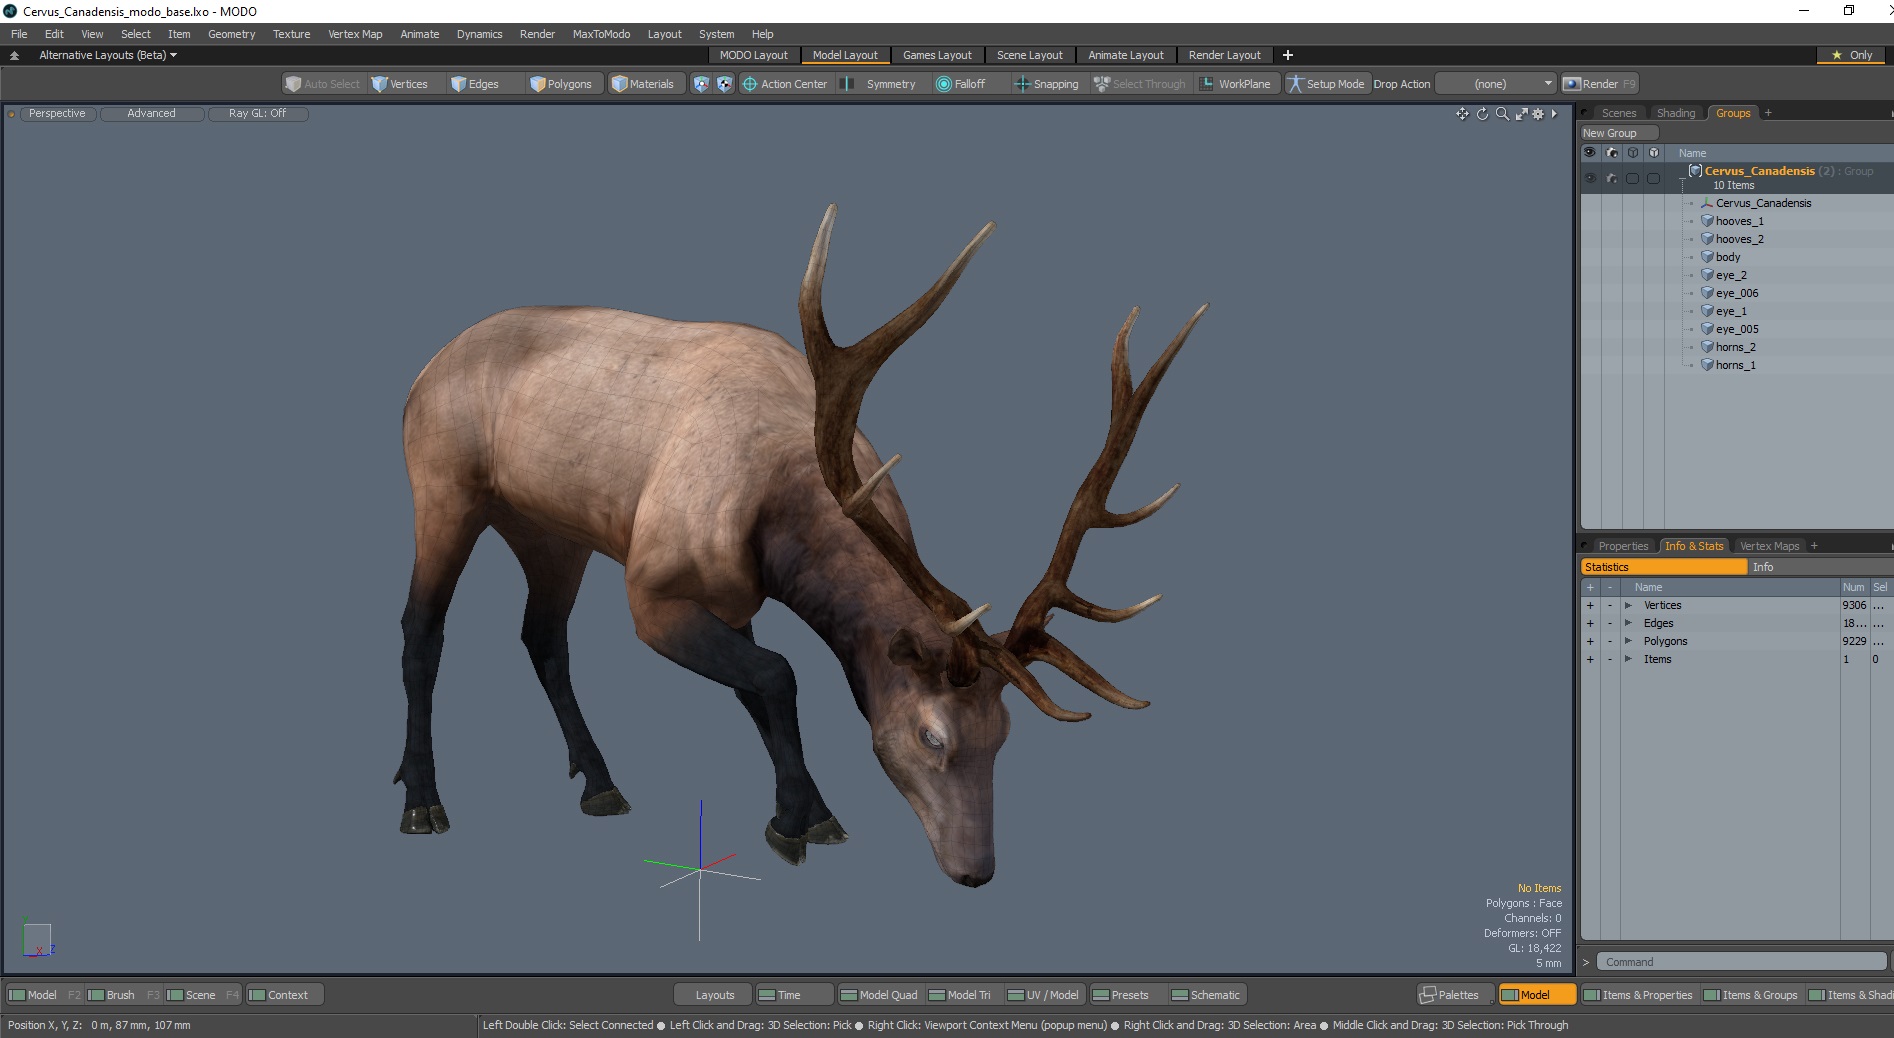
Task: Toggle Select Through option
Action: [1140, 84]
